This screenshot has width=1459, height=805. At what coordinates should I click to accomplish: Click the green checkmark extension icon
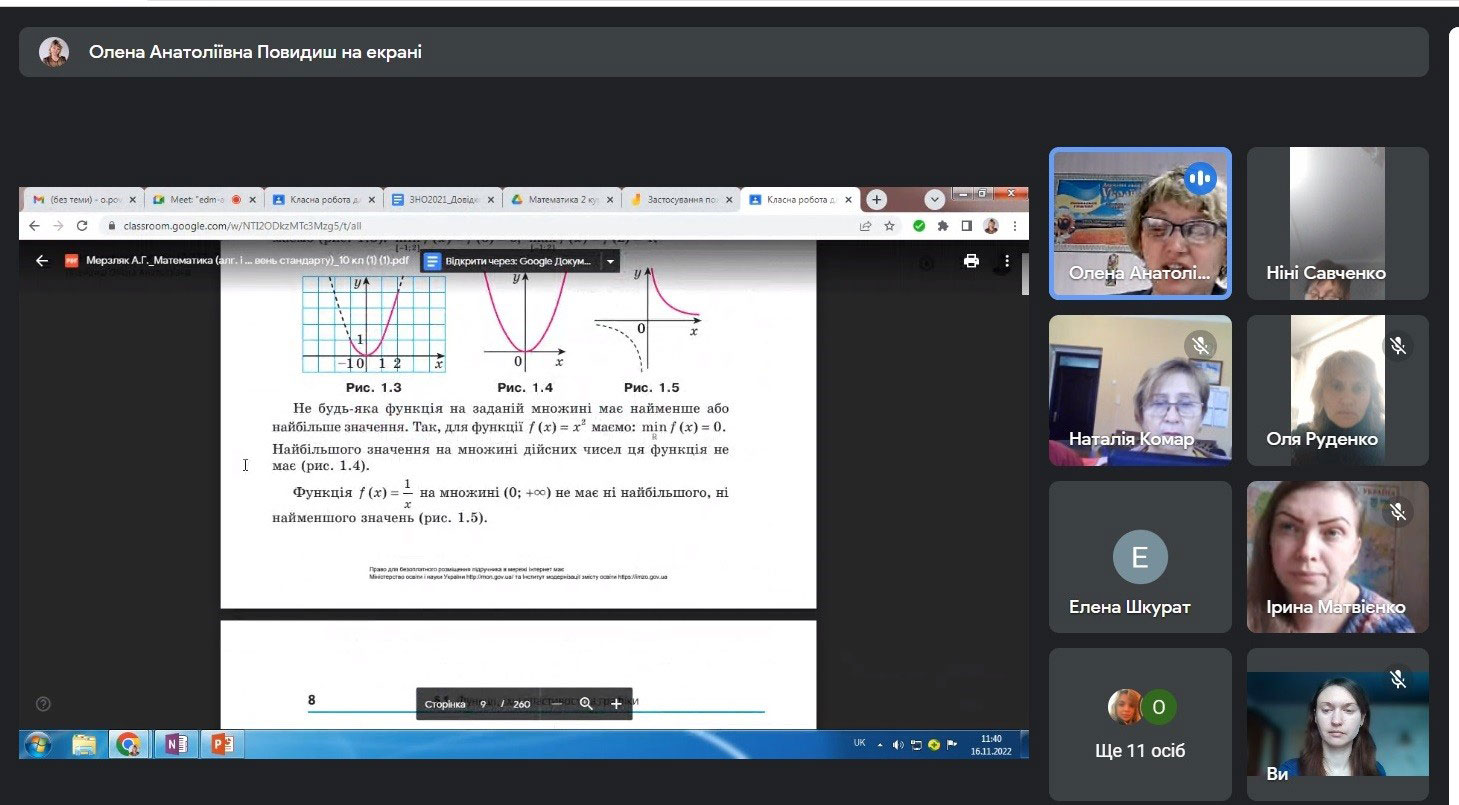(x=919, y=226)
